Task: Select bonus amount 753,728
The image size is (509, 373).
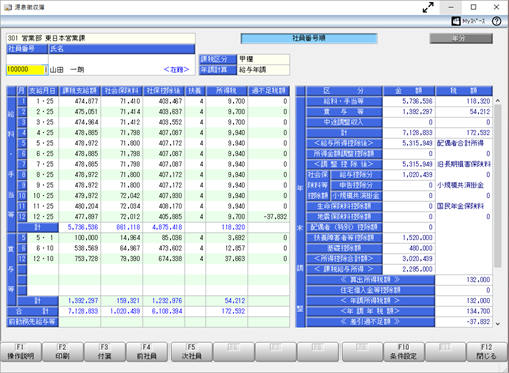Action: tap(86, 259)
